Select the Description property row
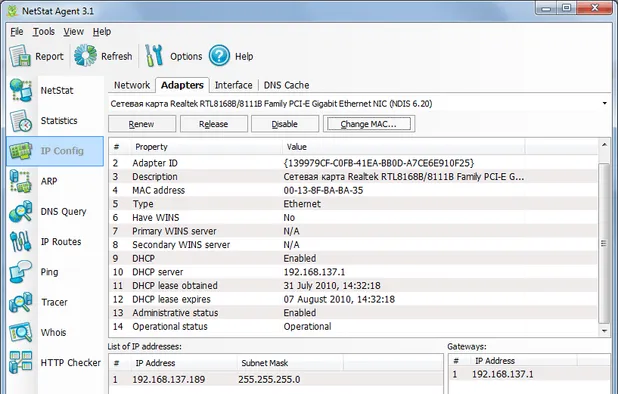This screenshot has width=618, height=394. [x=353, y=177]
